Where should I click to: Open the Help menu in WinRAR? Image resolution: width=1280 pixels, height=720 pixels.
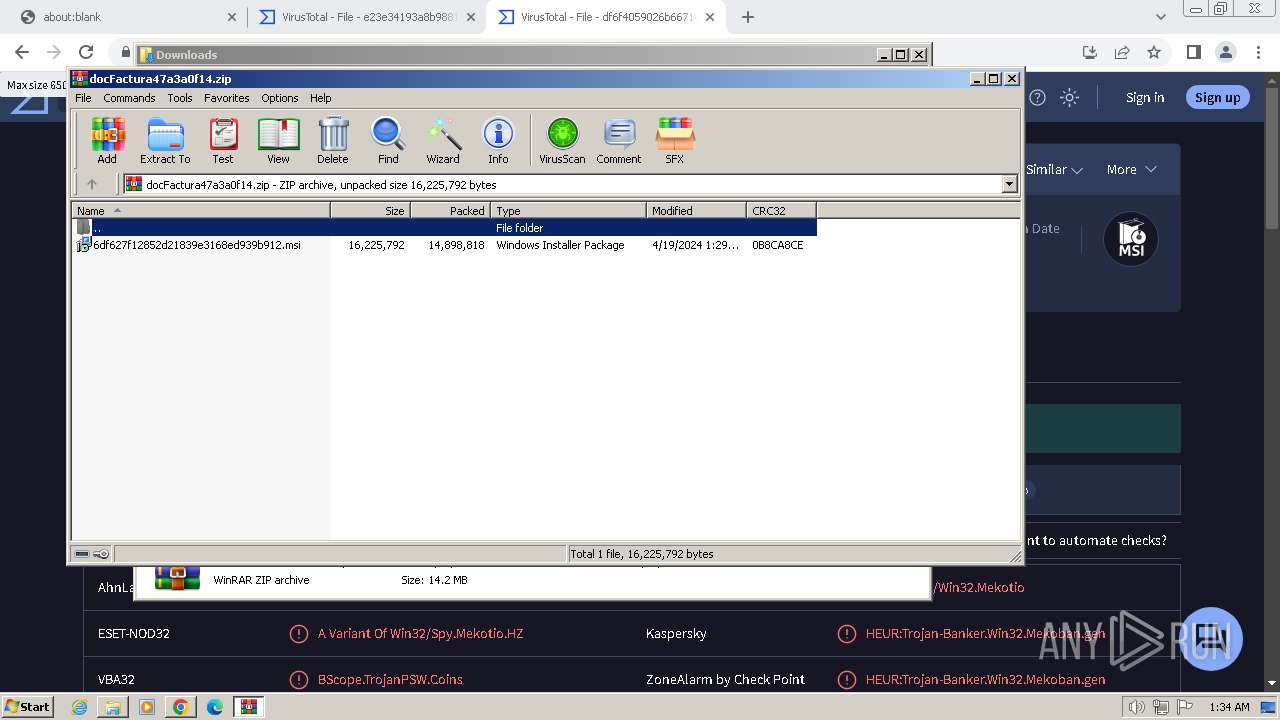(x=321, y=98)
